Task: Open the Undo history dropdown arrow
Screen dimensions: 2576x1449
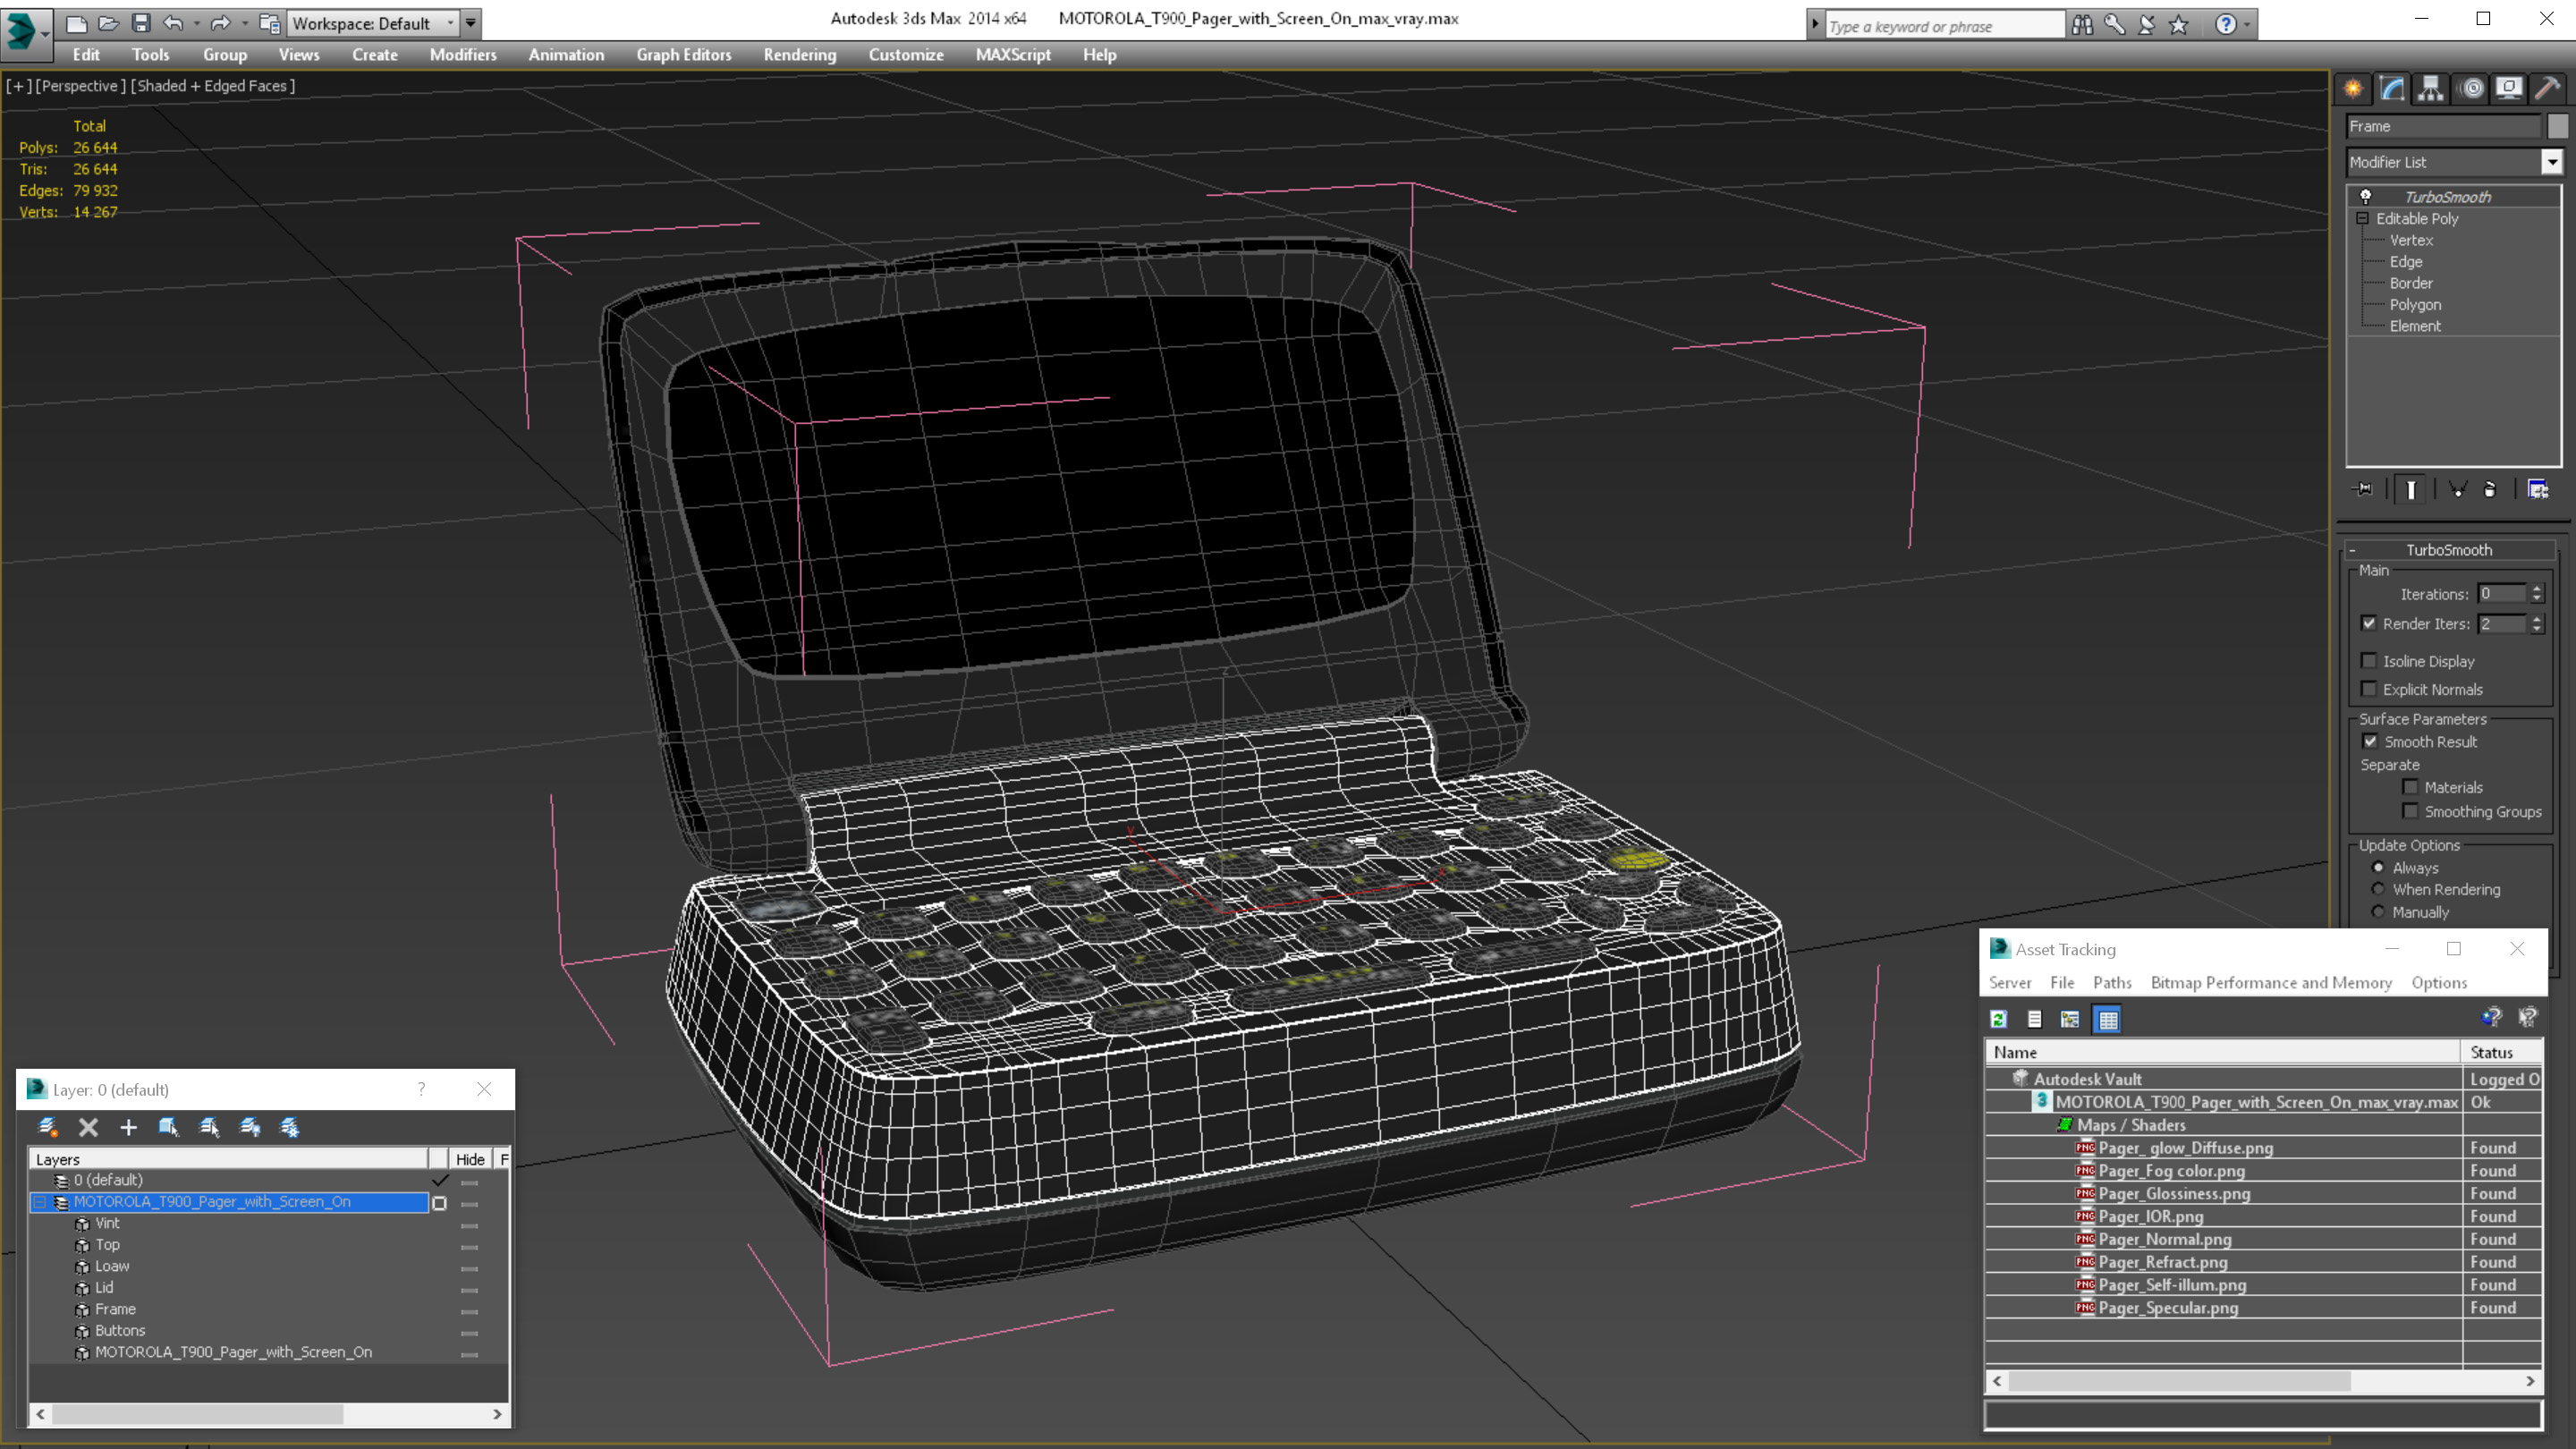Action: (x=196, y=23)
